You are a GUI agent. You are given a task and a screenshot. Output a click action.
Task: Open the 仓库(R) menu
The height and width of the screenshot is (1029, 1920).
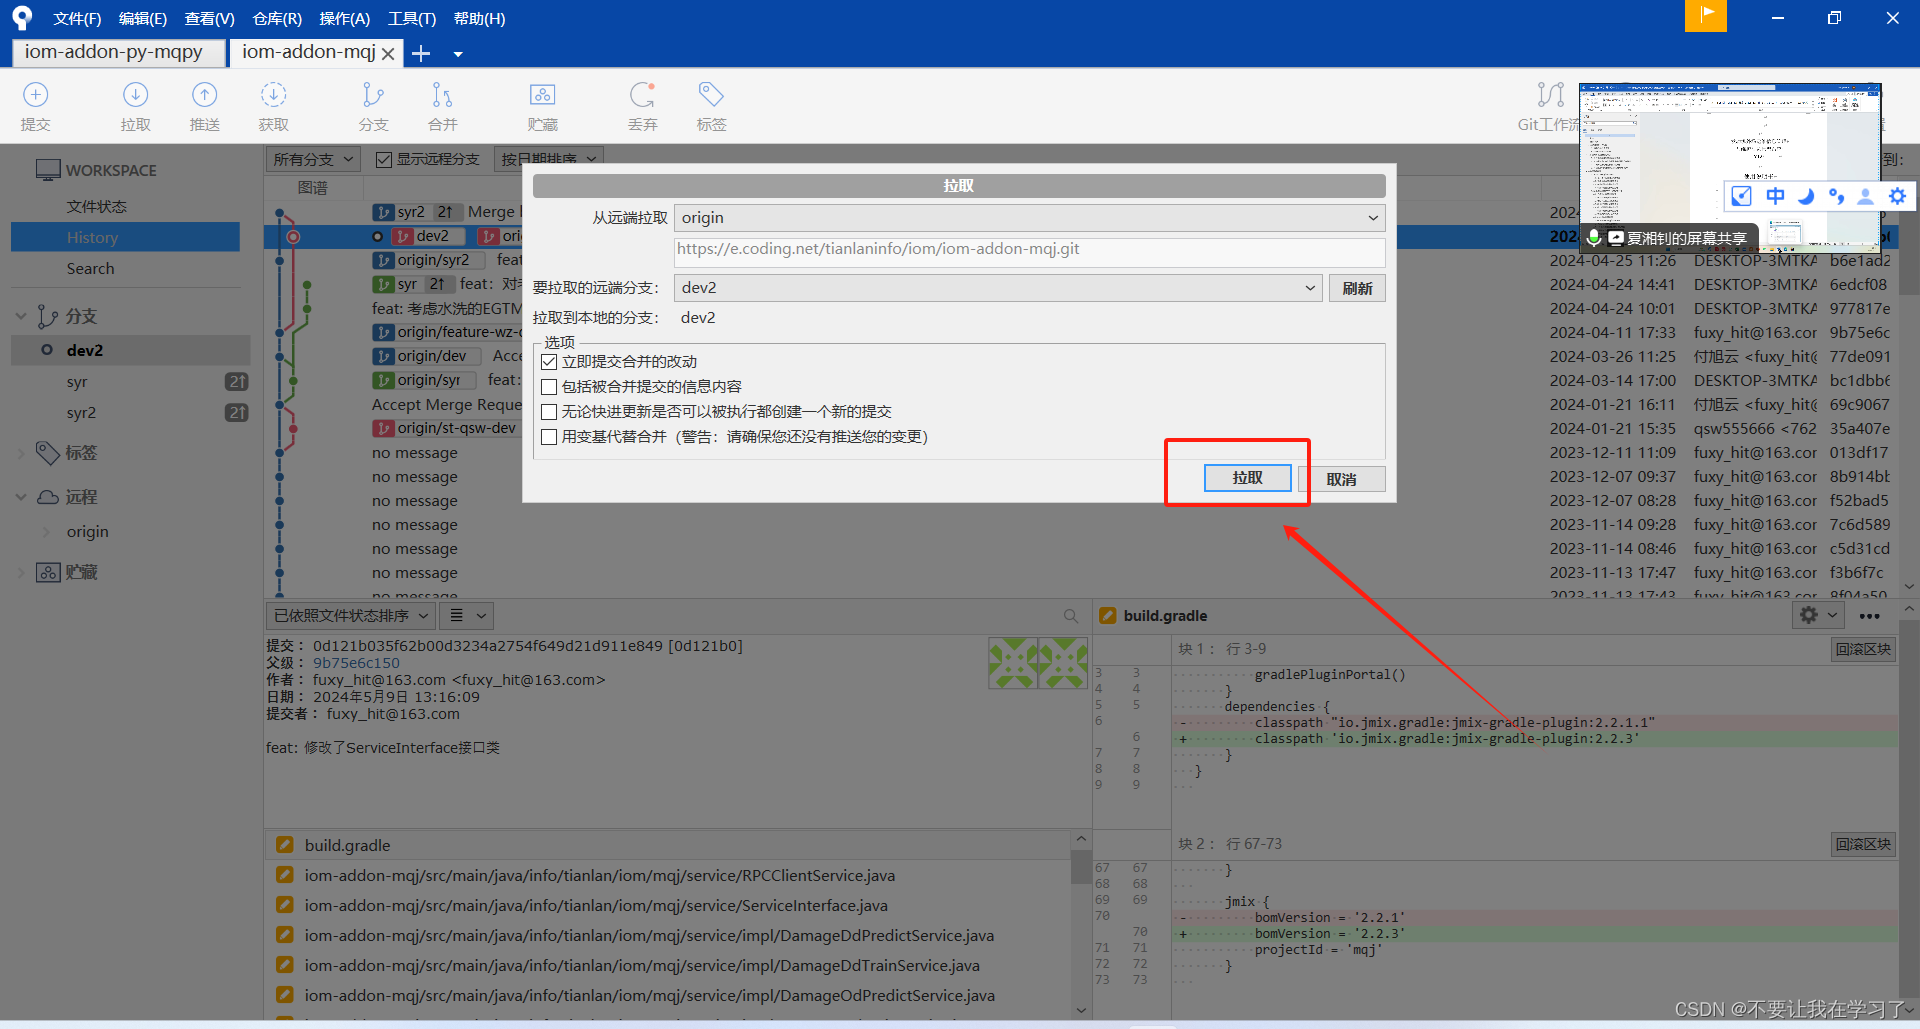(x=276, y=18)
